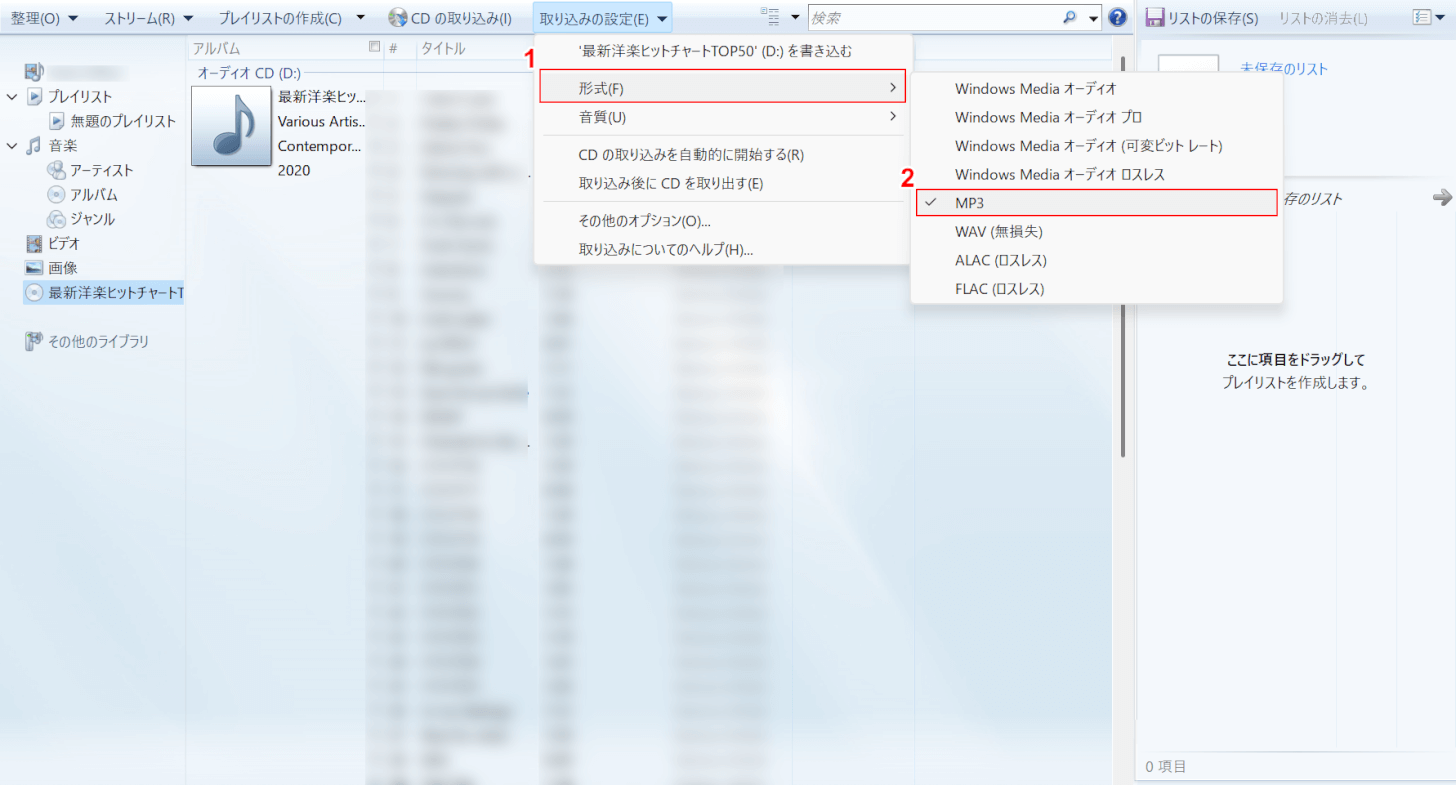Click the view options list icon

tap(770, 17)
